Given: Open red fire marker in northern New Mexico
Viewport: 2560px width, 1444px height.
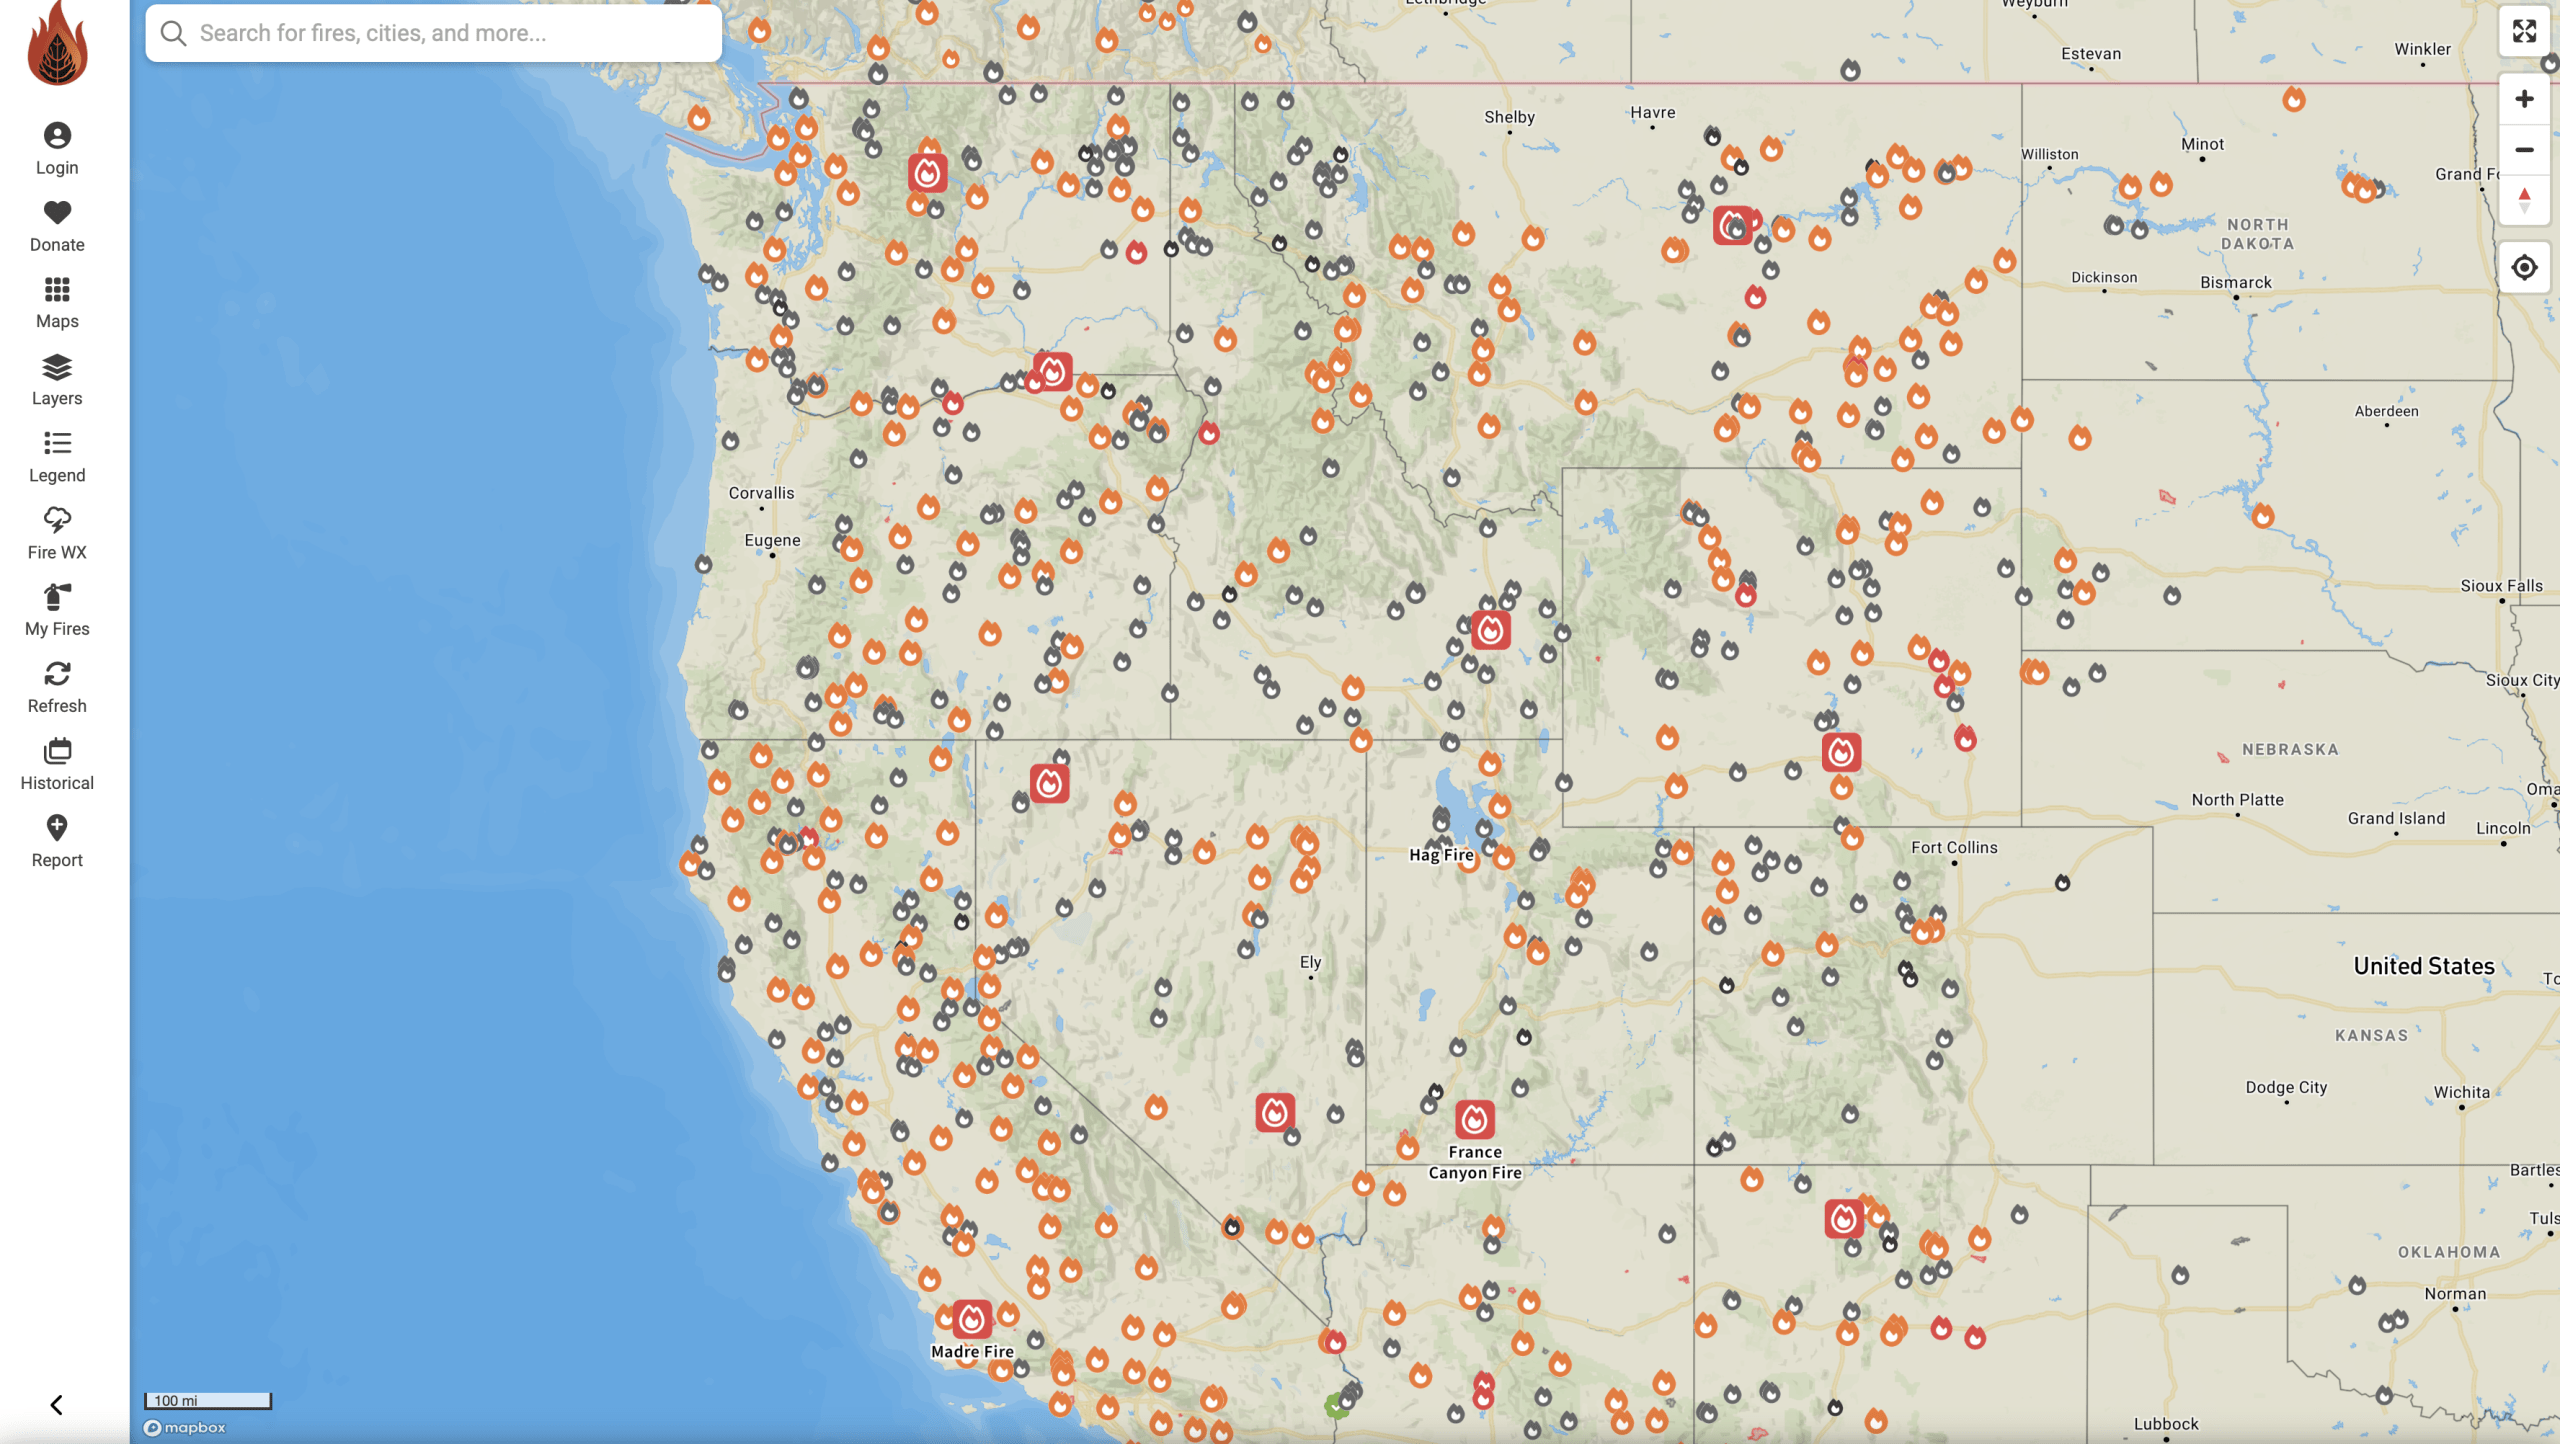Looking at the screenshot, I should [1844, 1219].
